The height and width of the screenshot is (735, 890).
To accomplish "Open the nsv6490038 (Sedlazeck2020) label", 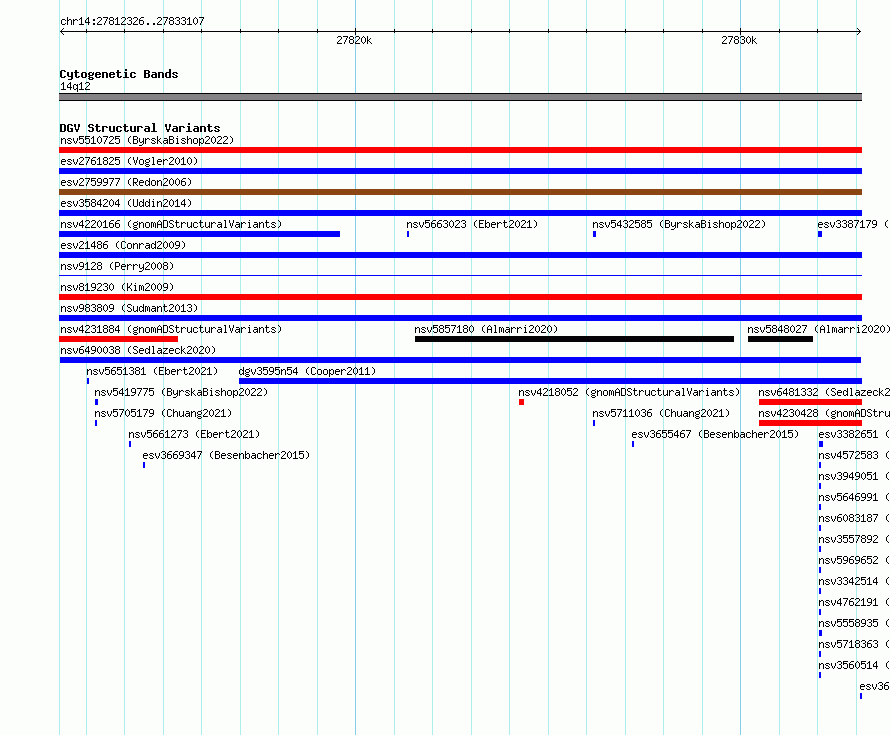I will tap(138, 350).
